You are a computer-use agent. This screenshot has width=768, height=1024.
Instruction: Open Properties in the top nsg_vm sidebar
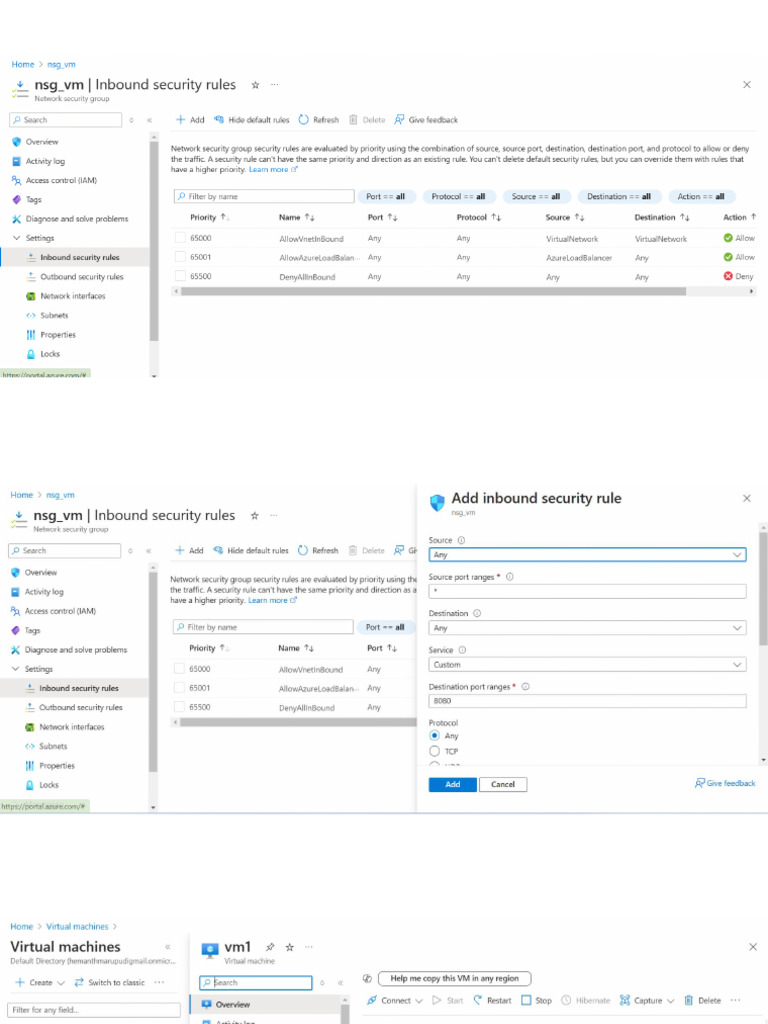[58, 334]
